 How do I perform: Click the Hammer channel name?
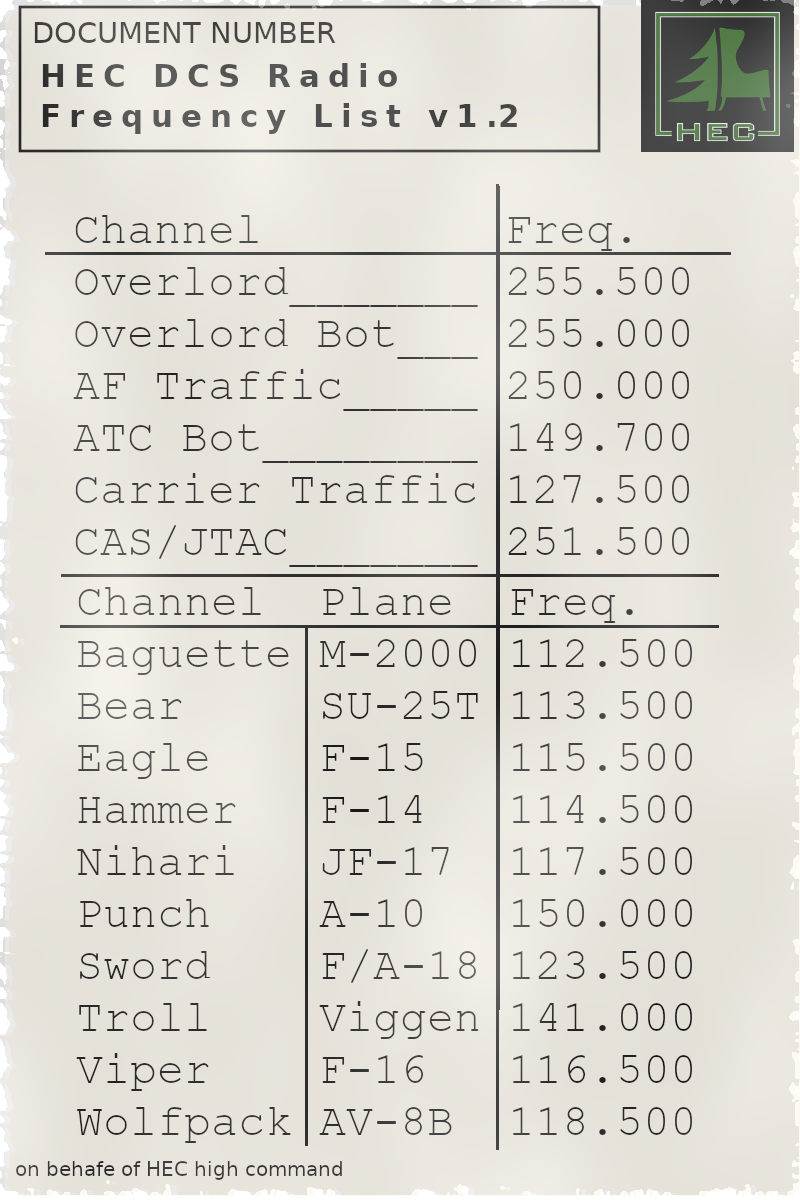tap(157, 811)
